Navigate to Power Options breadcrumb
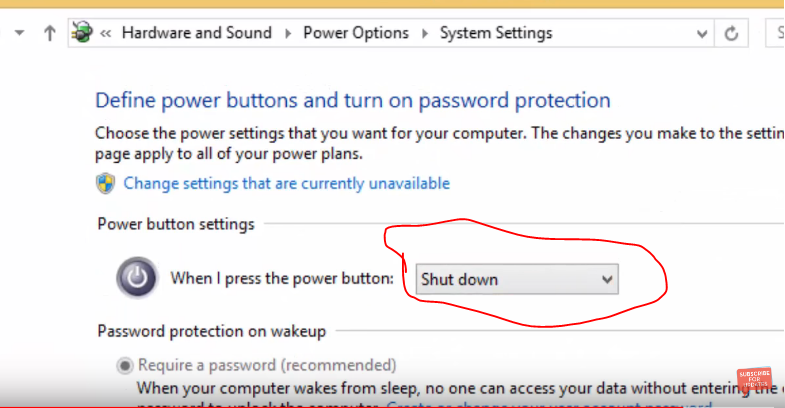 (356, 33)
